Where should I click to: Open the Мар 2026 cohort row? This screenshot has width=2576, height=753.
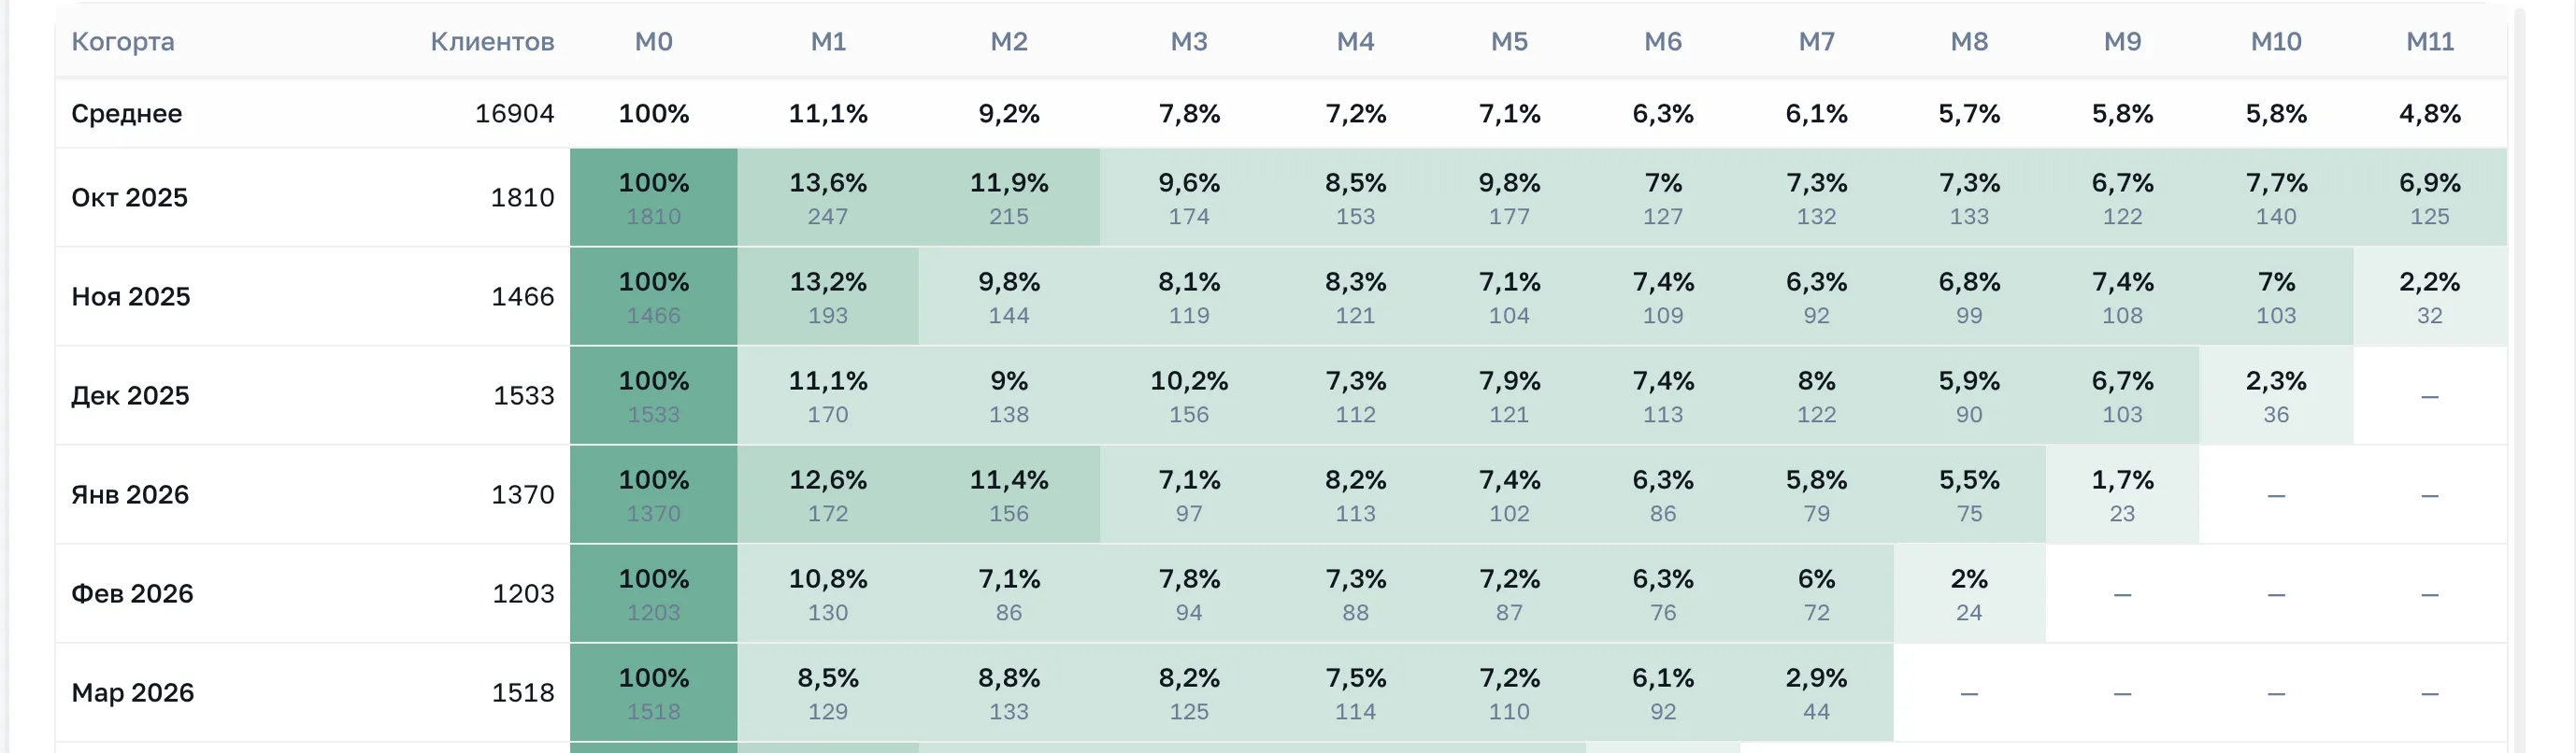point(1280,692)
